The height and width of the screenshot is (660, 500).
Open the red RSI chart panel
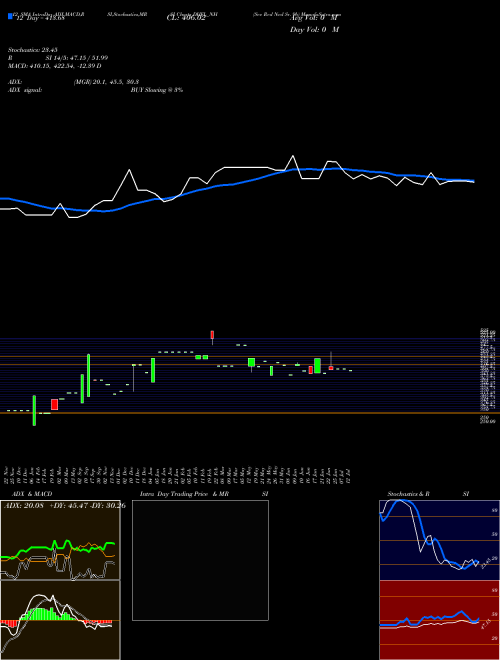pos(439,620)
